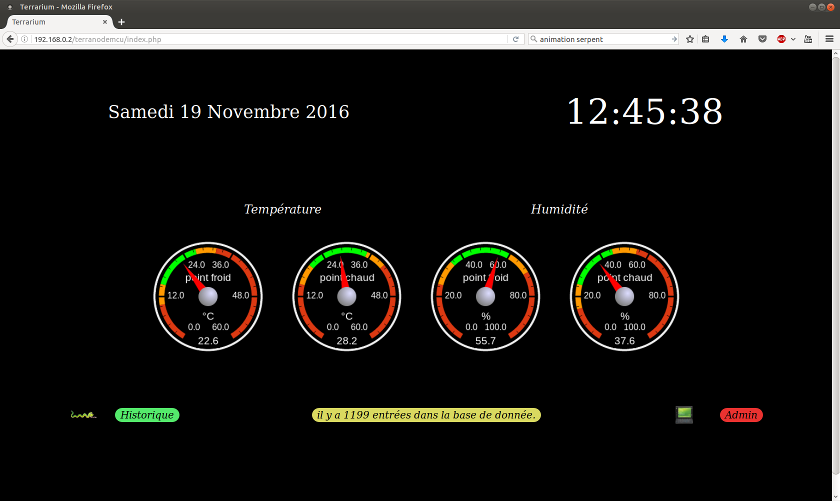
Task: Bookmark this page with the star icon
Action: pos(690,39)
